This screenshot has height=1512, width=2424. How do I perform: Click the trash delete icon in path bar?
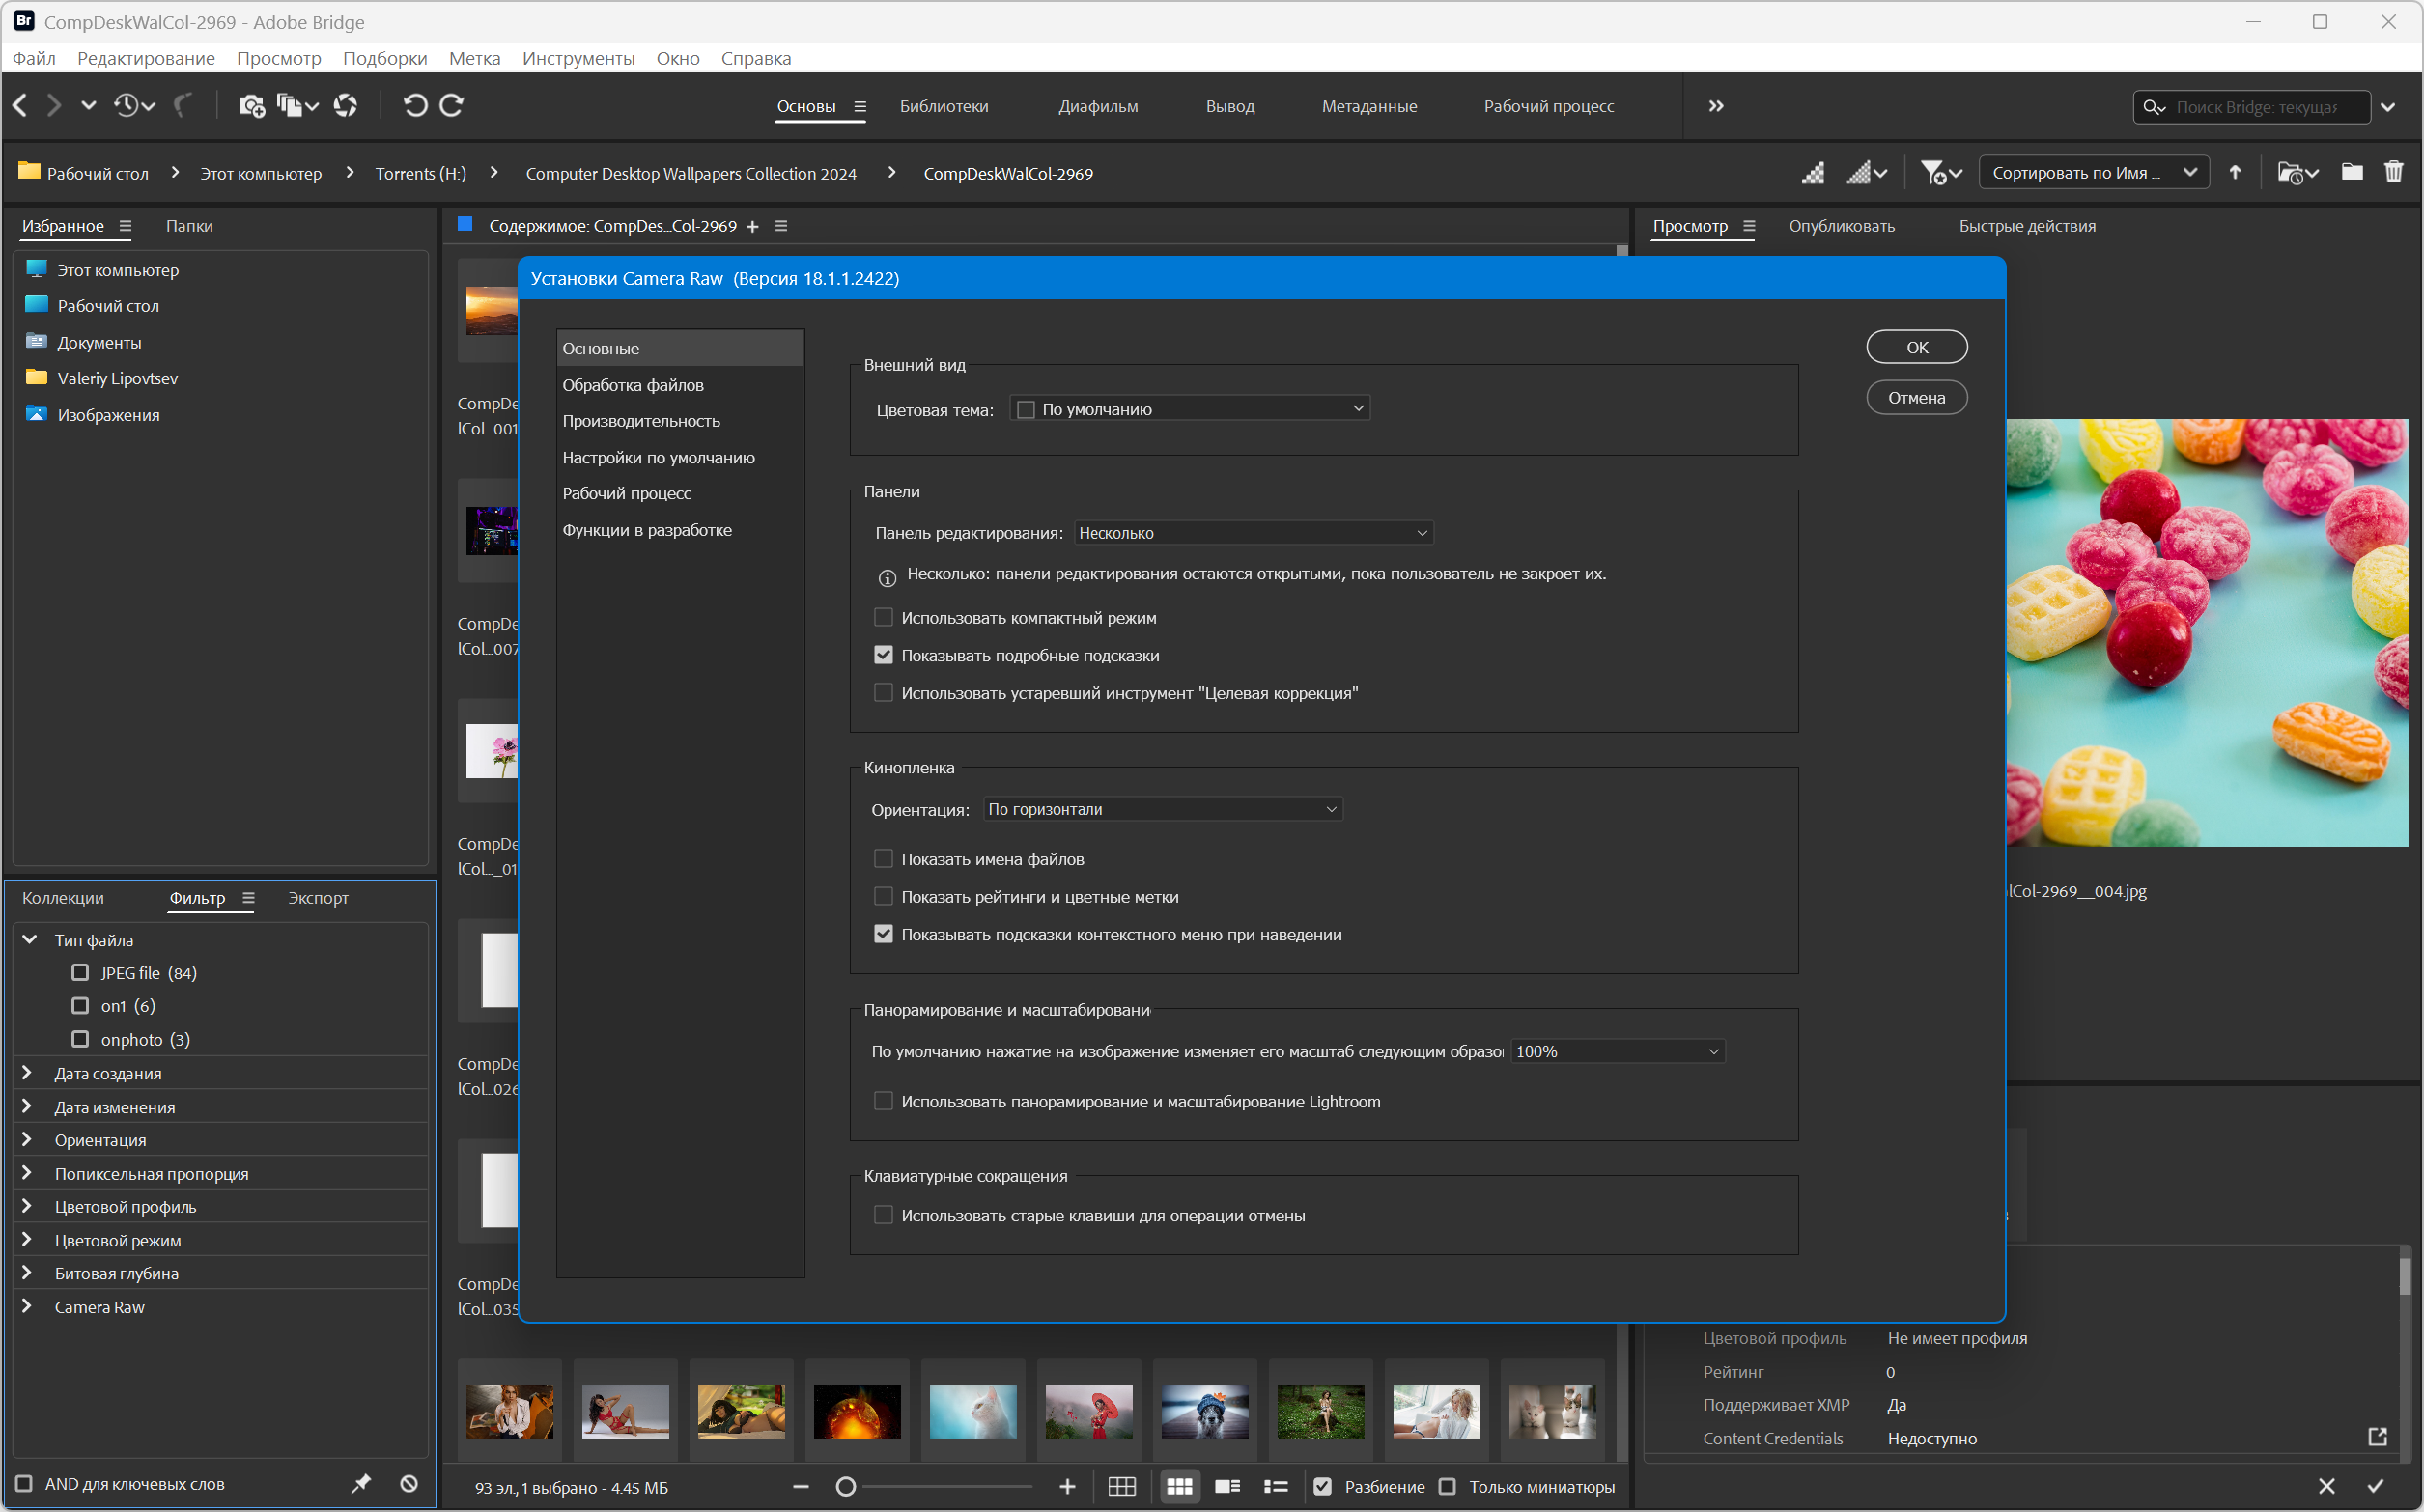pyautogui.click(x=2393, y=172)
